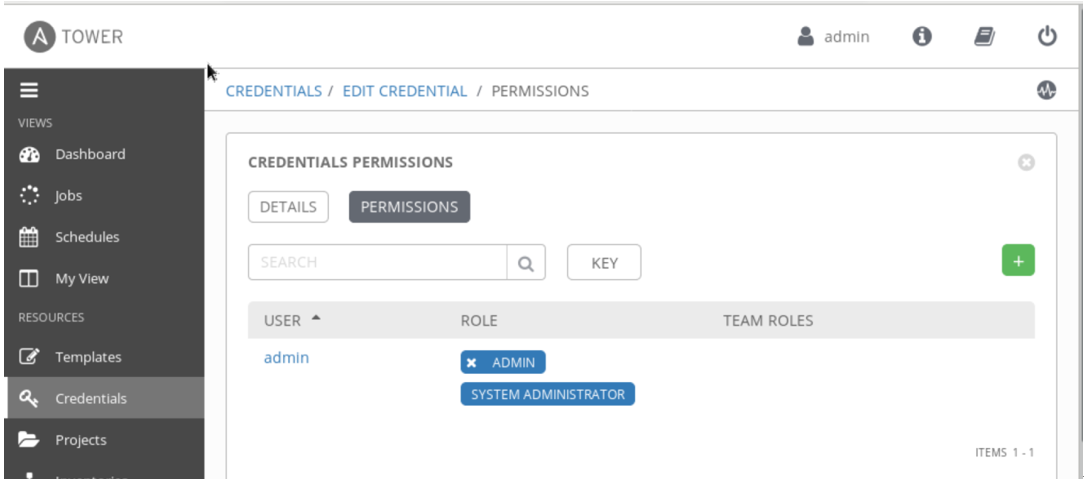Open the About info icon
This screenshot has width=1084, height=480.
(x=922, y=37)
